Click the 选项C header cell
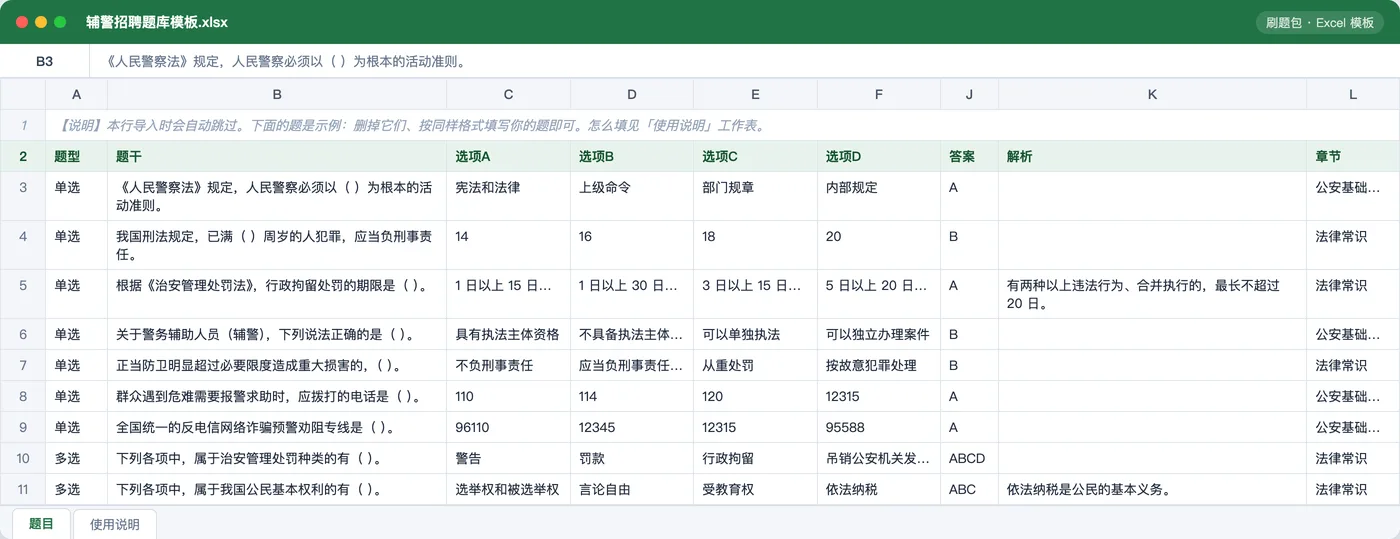Screen dimensions: 1400x539 (755, 156)
